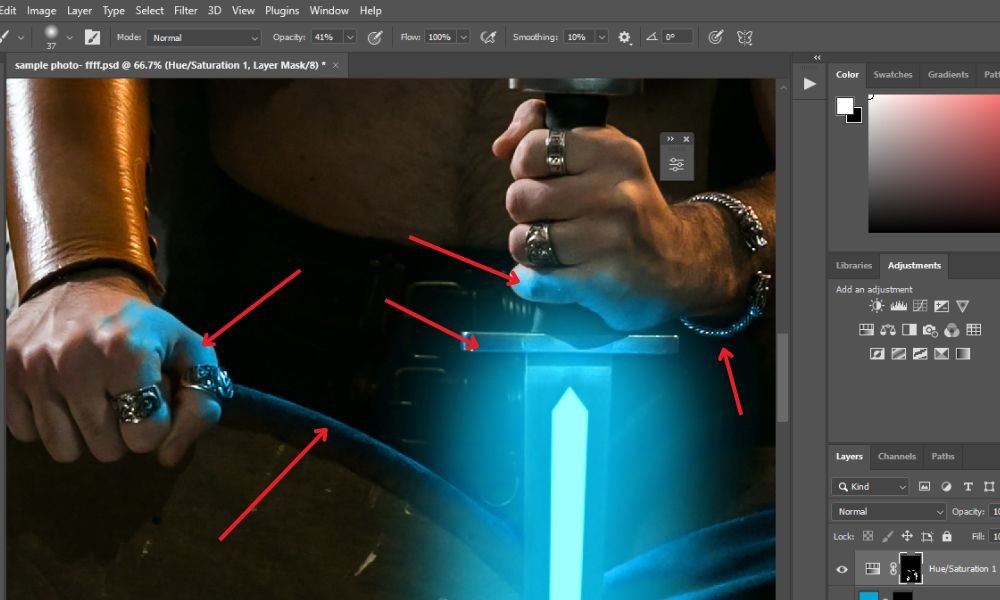Click the link icon between layer and mask

coord(893,569)
